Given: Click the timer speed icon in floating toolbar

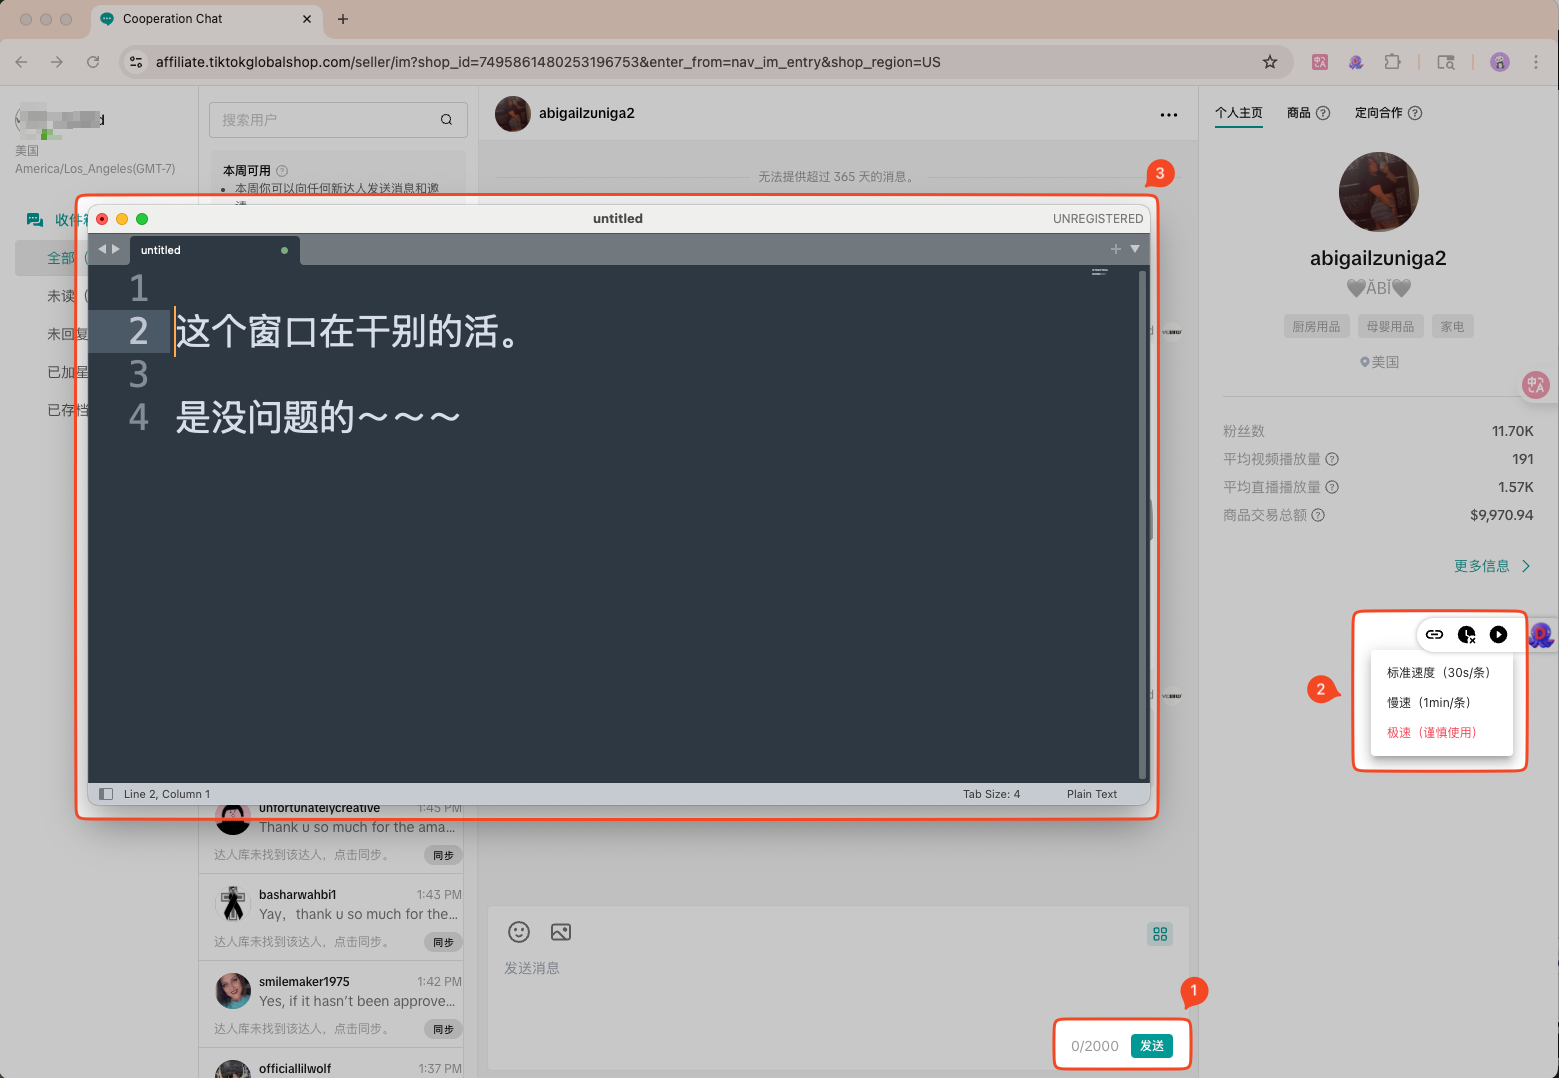Looking at the screenshot, I should (x=1466, y=634).
